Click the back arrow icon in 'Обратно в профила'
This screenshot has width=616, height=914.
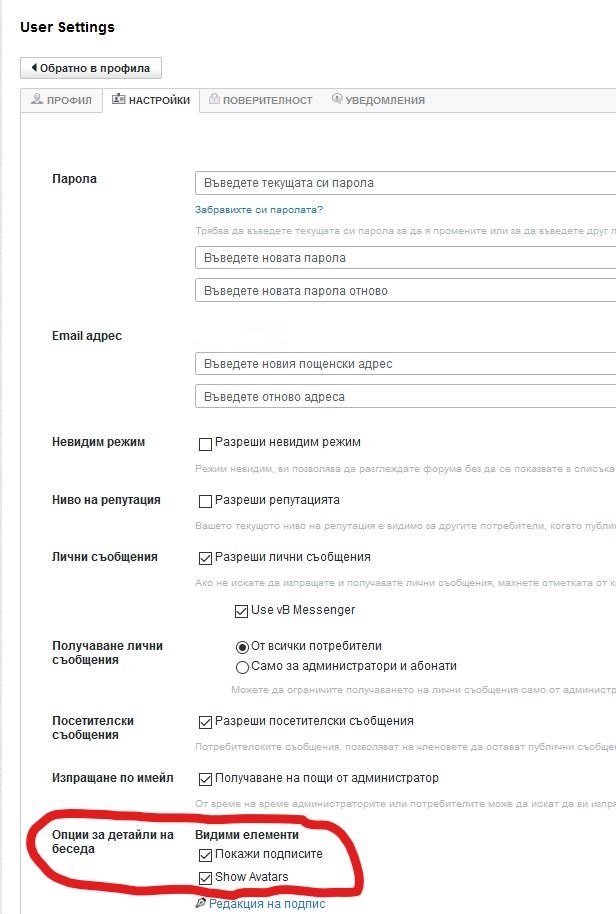point(34,68)
